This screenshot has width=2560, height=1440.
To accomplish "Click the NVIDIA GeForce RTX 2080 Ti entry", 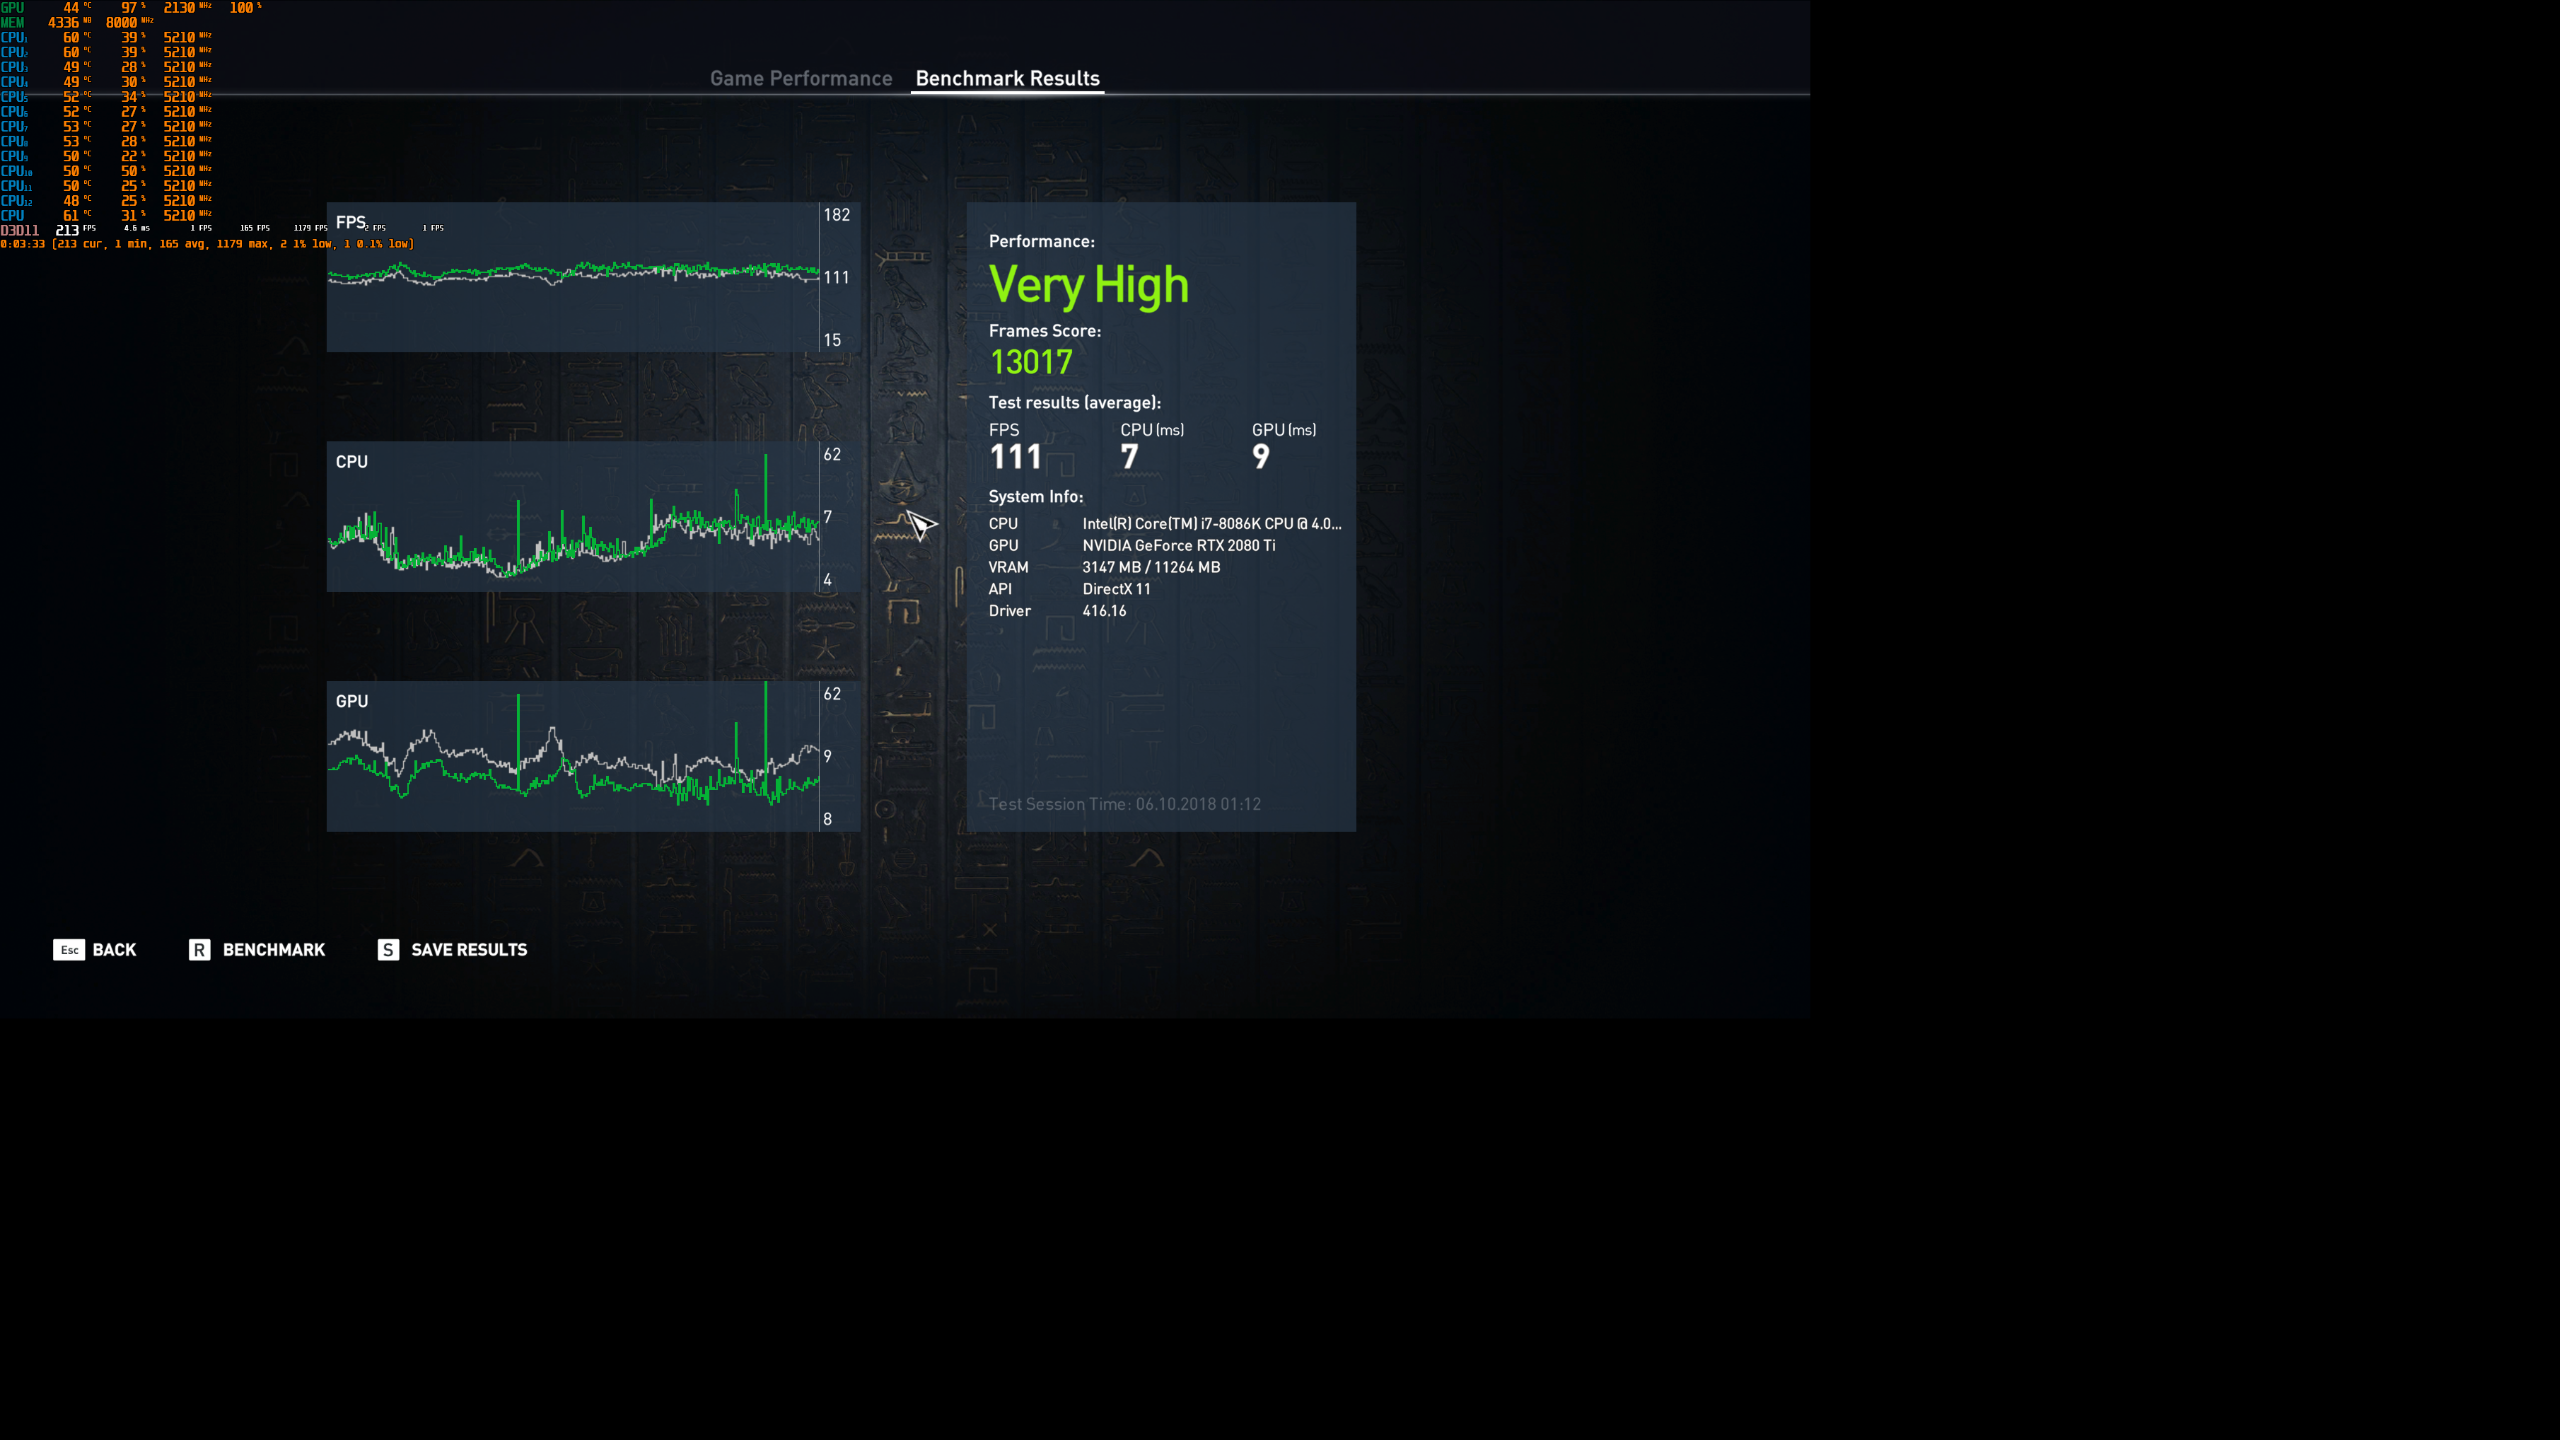I will pyautogui.click(x=1178, y=546).
